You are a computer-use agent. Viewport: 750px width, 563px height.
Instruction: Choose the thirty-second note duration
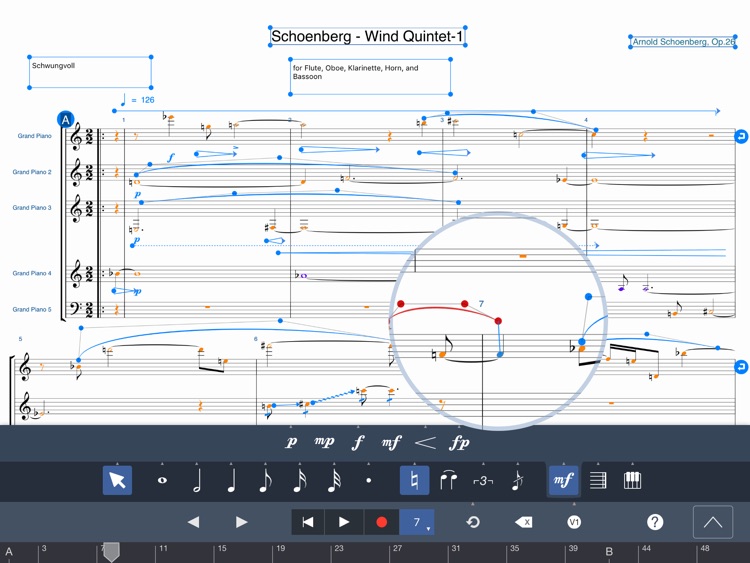334,481
